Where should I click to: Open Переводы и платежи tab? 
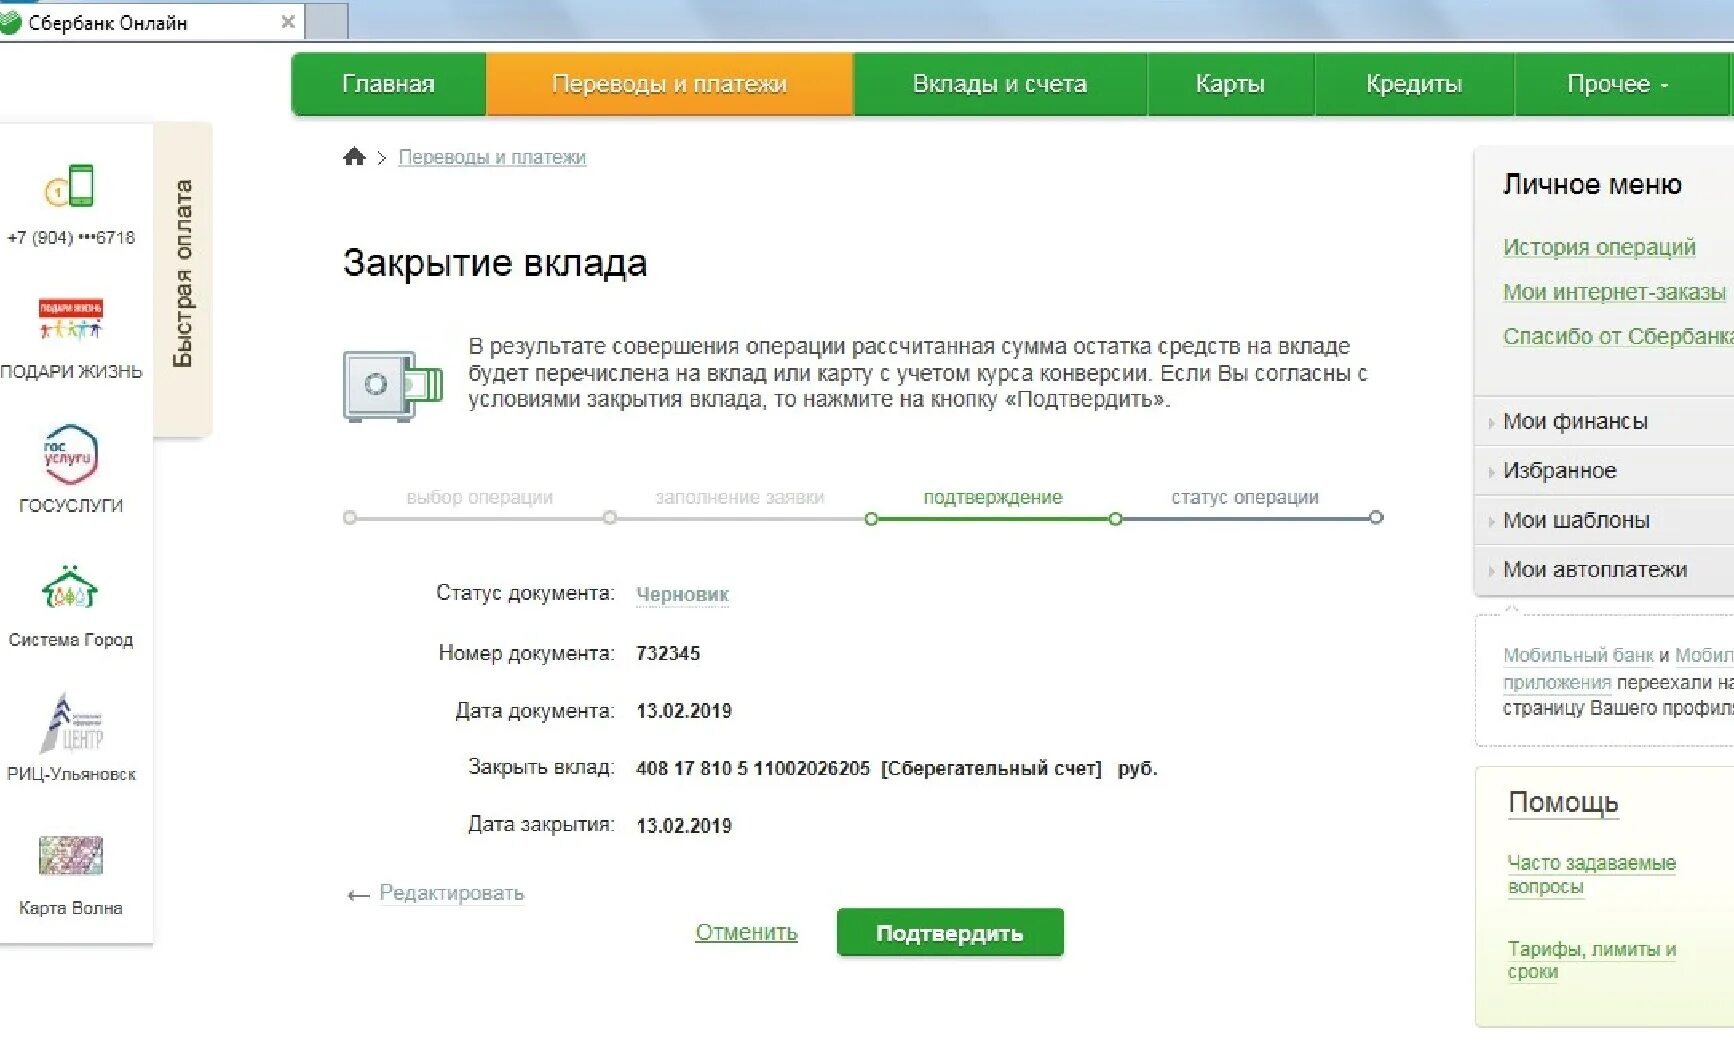coord(669,84)
